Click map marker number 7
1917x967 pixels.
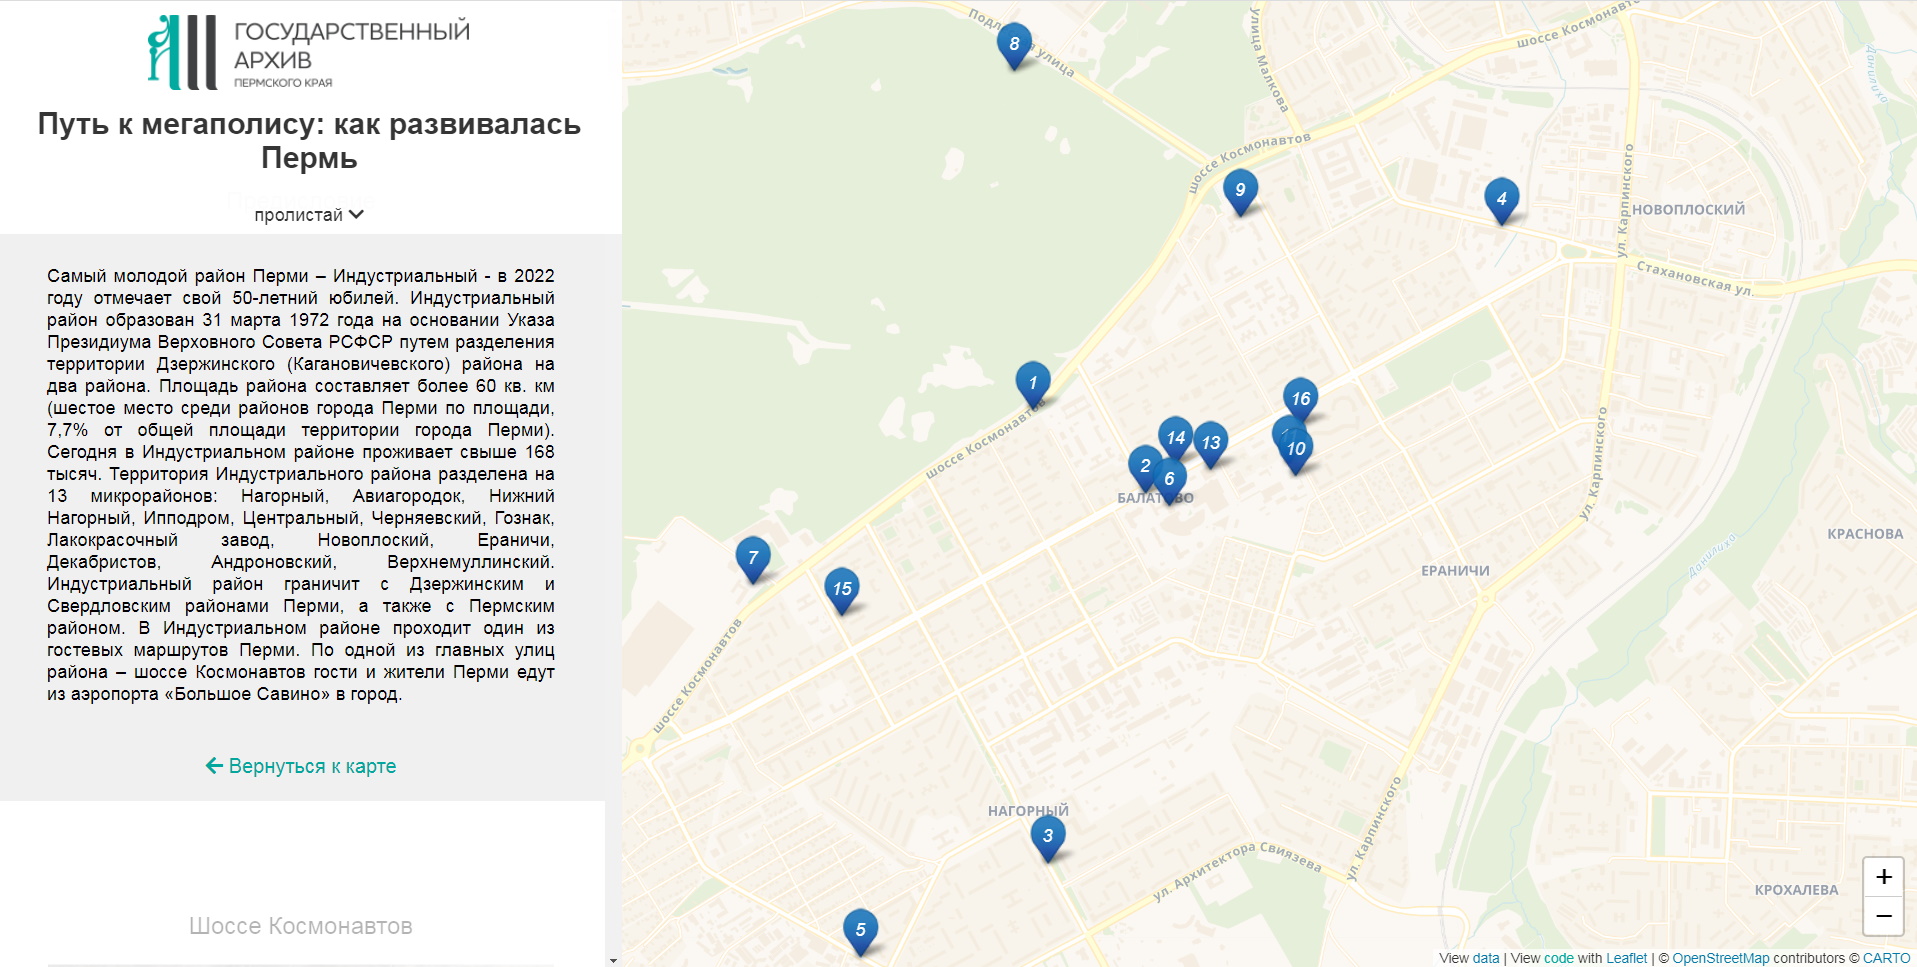point(753,558)
